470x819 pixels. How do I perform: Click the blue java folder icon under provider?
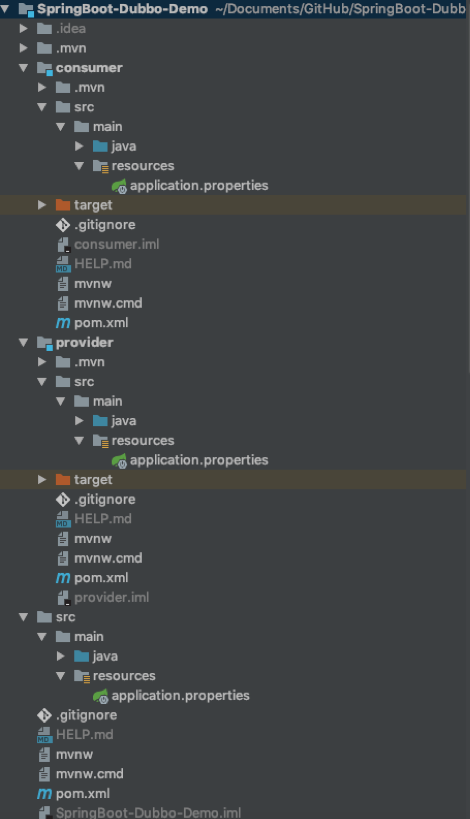100,420
